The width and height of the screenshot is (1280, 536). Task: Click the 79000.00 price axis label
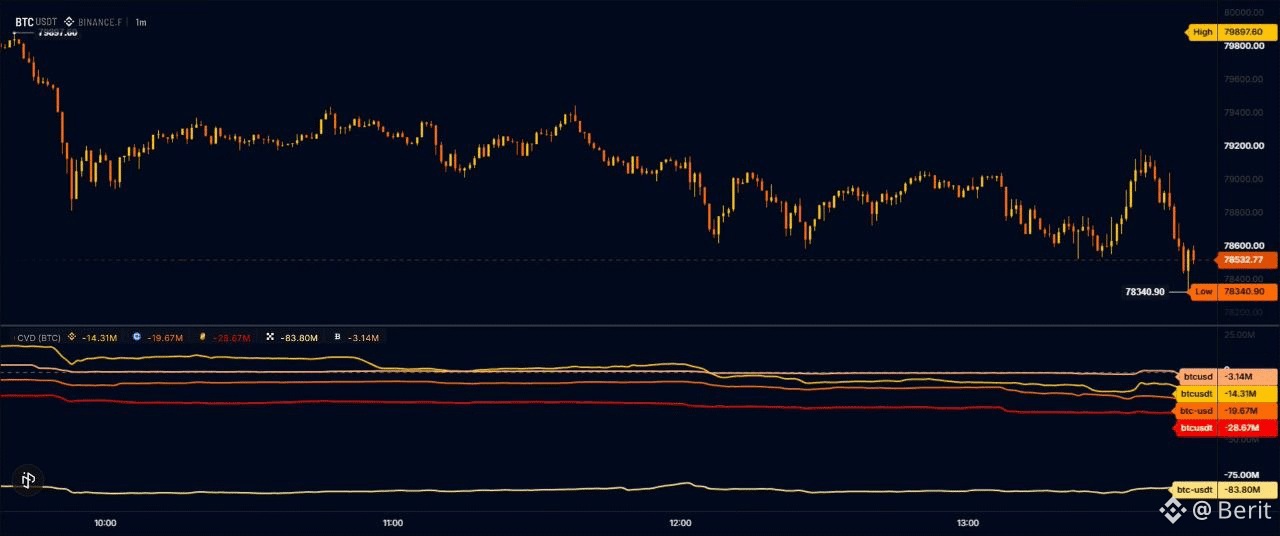point(1243,179)
